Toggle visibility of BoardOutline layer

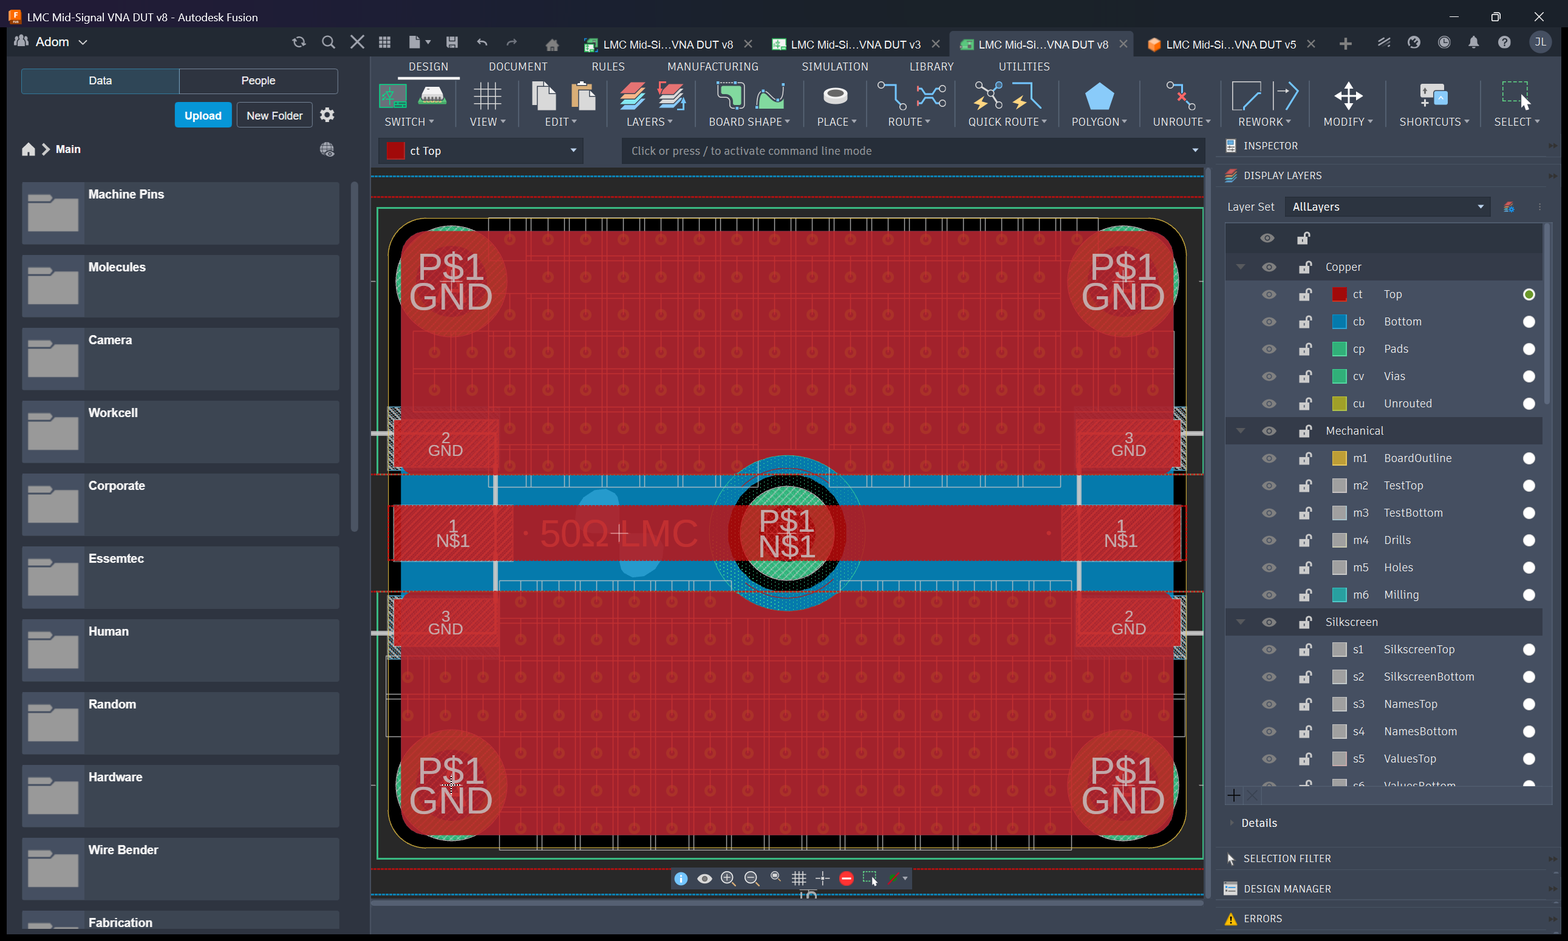coord(1268,458)
